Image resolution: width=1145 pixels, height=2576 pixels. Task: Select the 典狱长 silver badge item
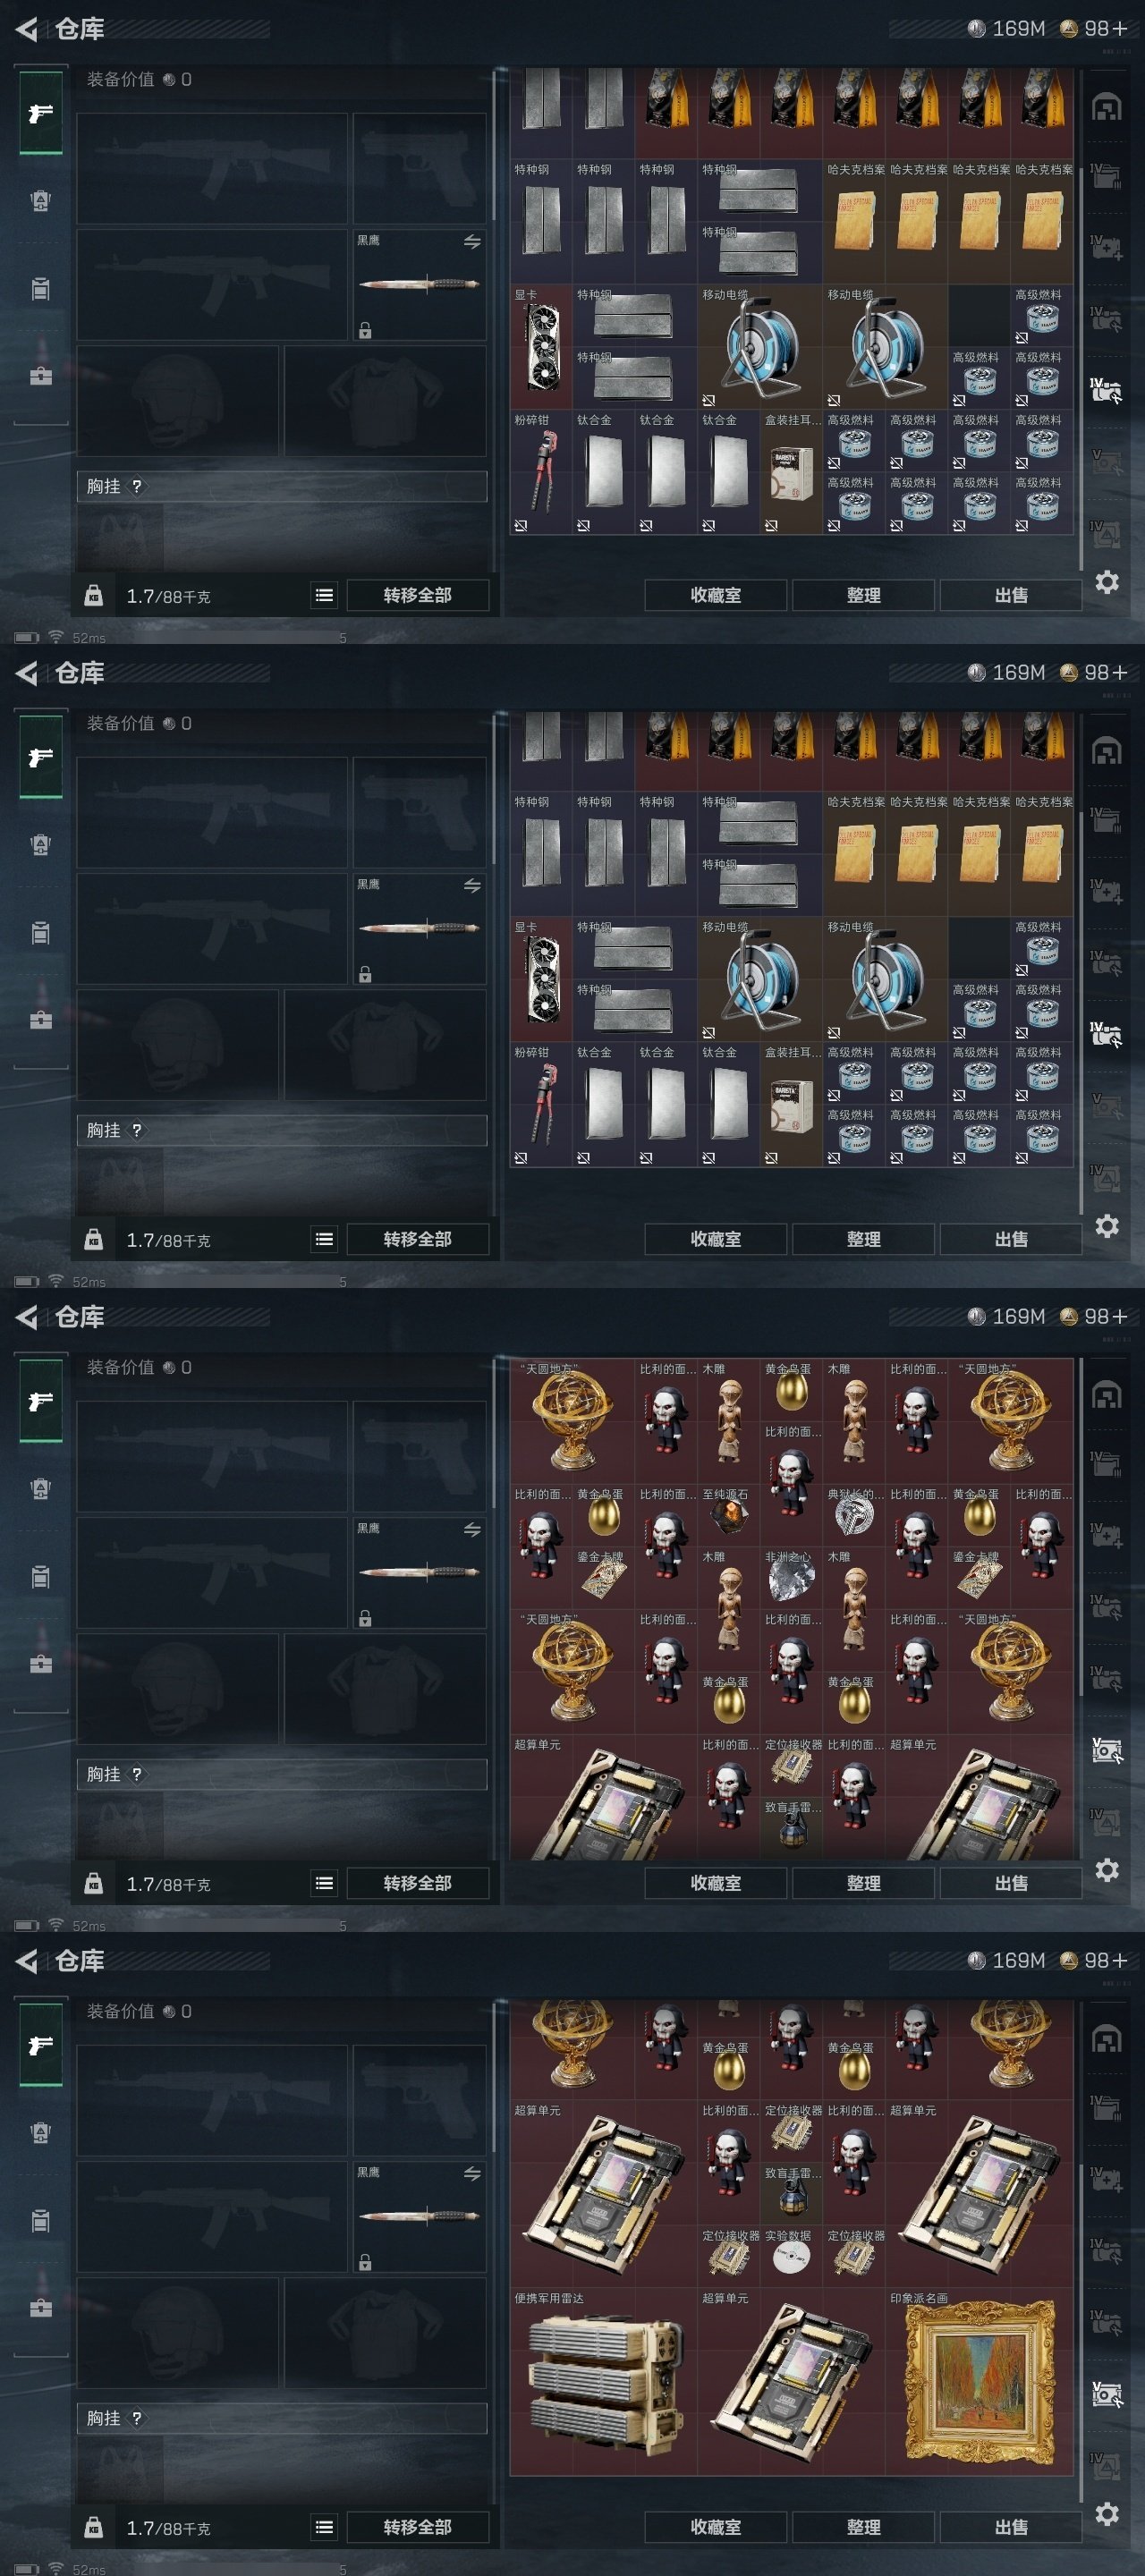click(x=854, y=1515)
